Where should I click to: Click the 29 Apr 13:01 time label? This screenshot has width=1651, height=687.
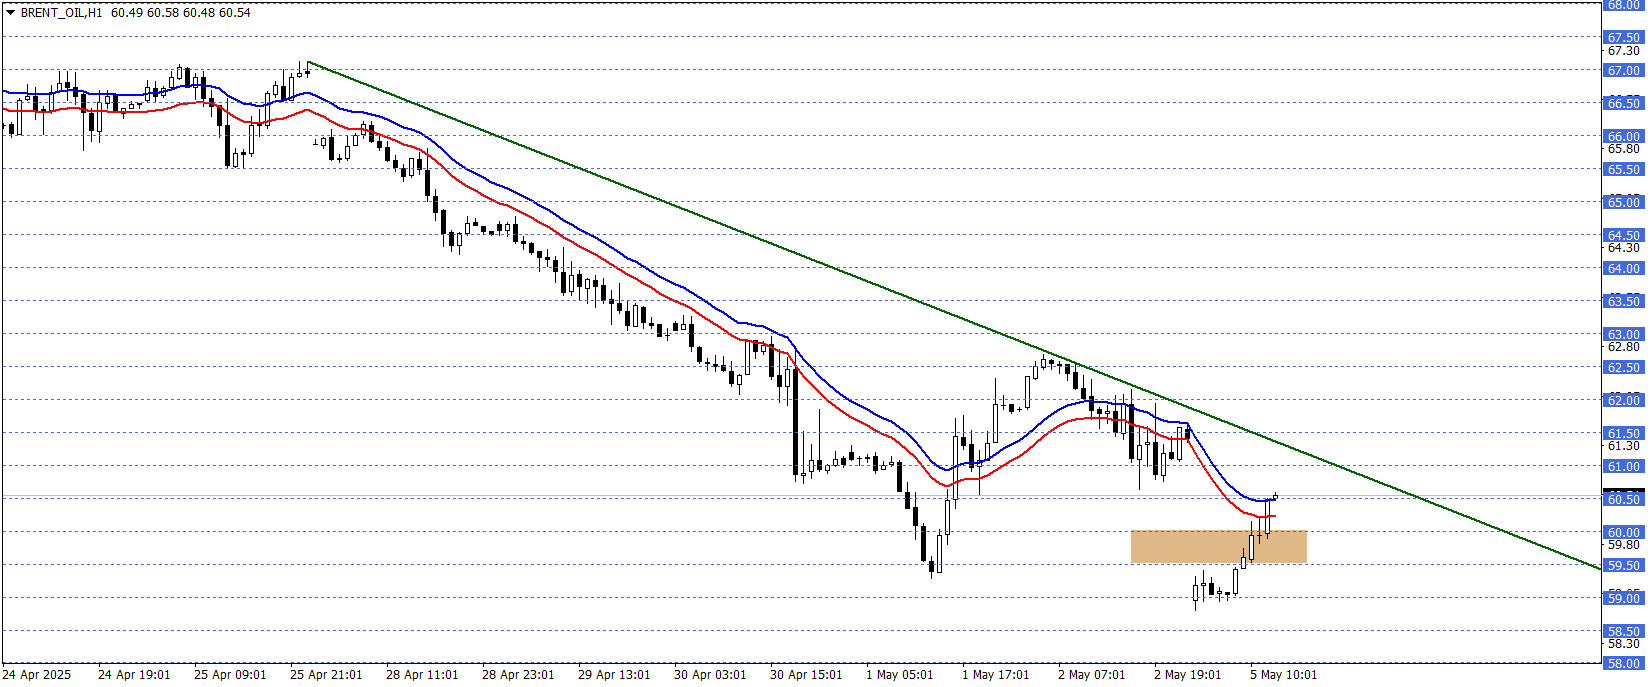614,675
